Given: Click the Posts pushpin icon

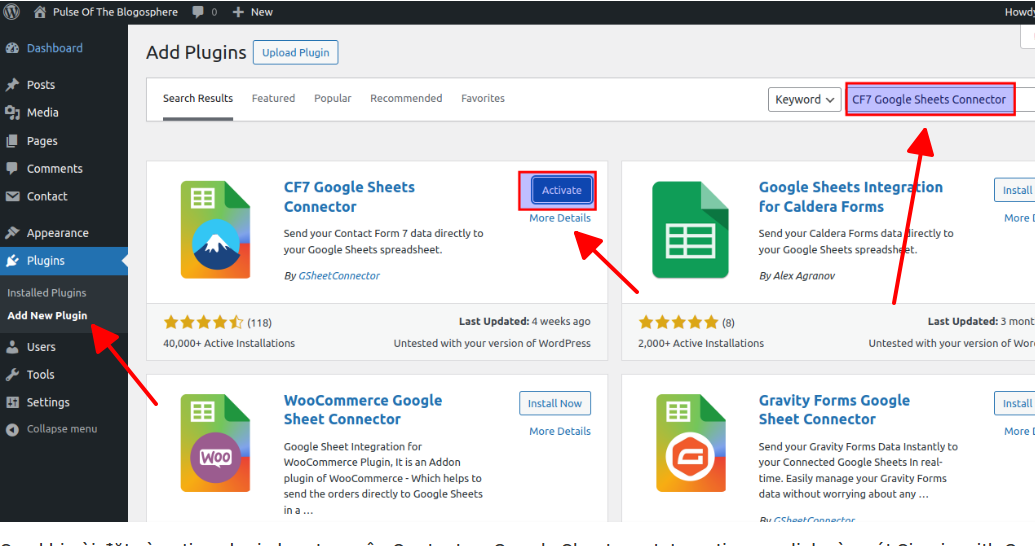Looking at the screenshot, I should tap(13, 85).
